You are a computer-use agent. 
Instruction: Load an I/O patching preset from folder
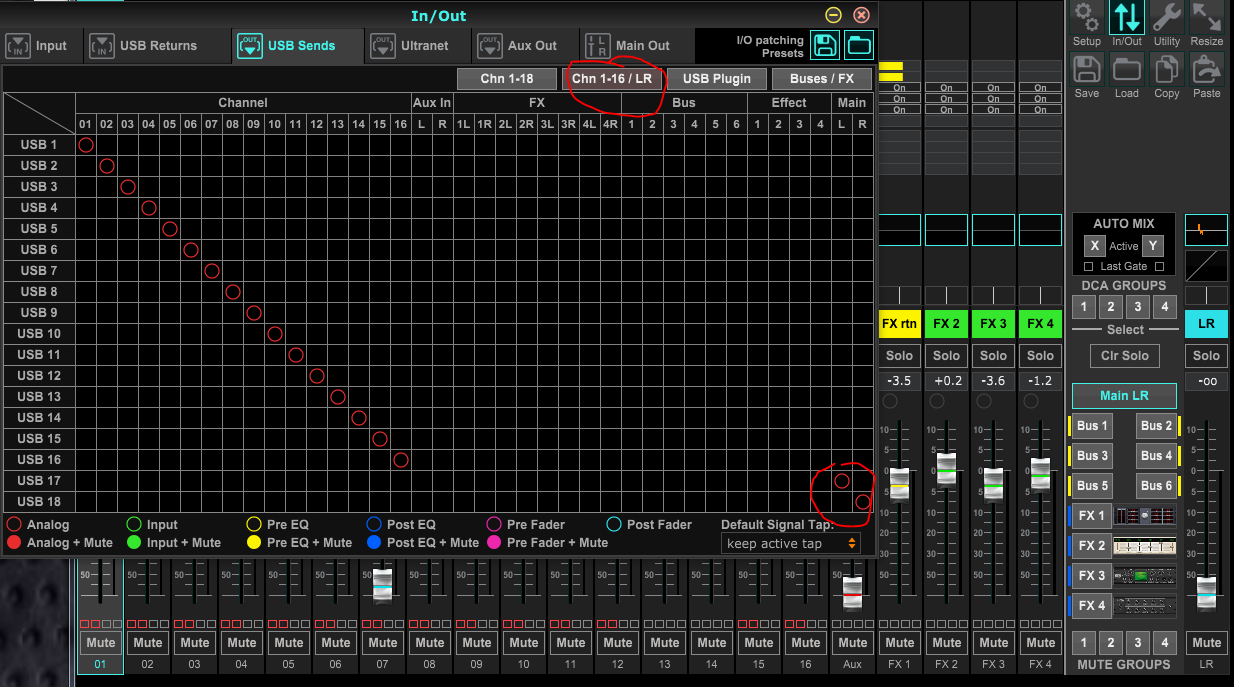tap(858, 44)
